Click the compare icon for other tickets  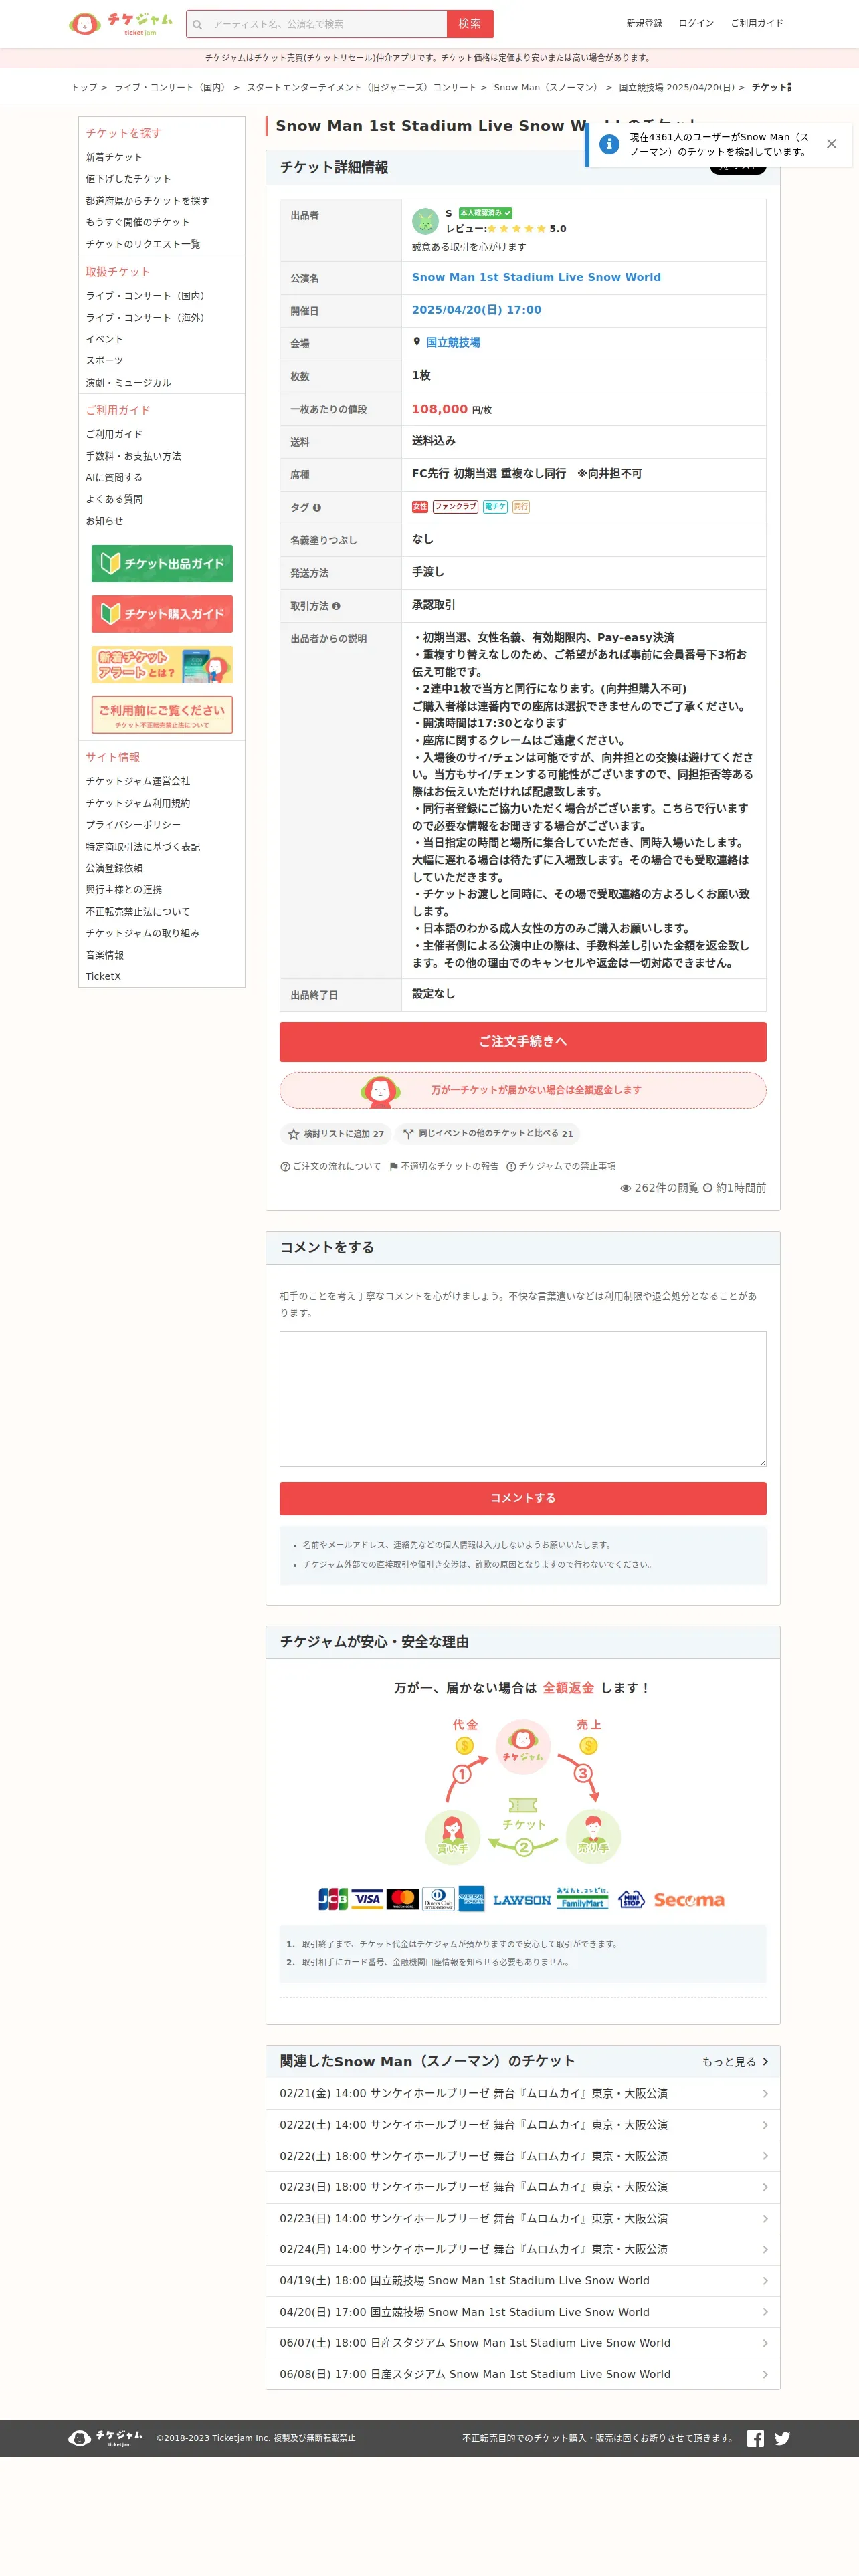click(408, 1134)
